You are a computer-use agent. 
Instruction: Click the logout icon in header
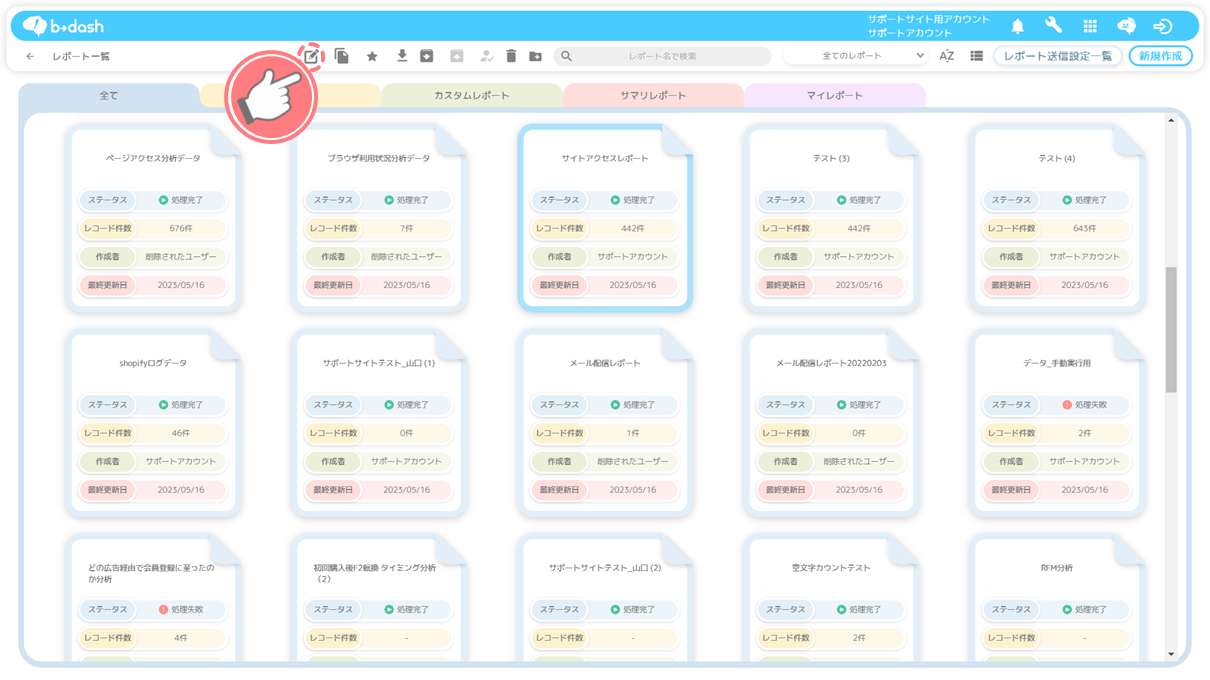coord(1162,26)
